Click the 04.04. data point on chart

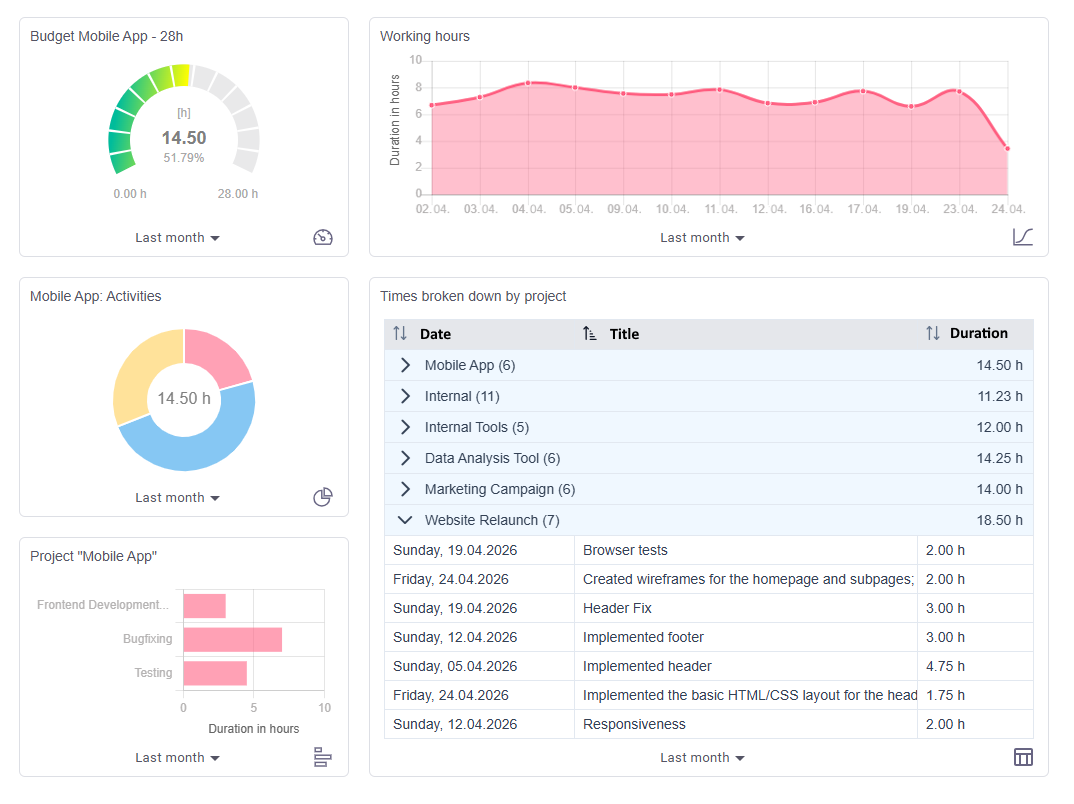coord(528,83)
